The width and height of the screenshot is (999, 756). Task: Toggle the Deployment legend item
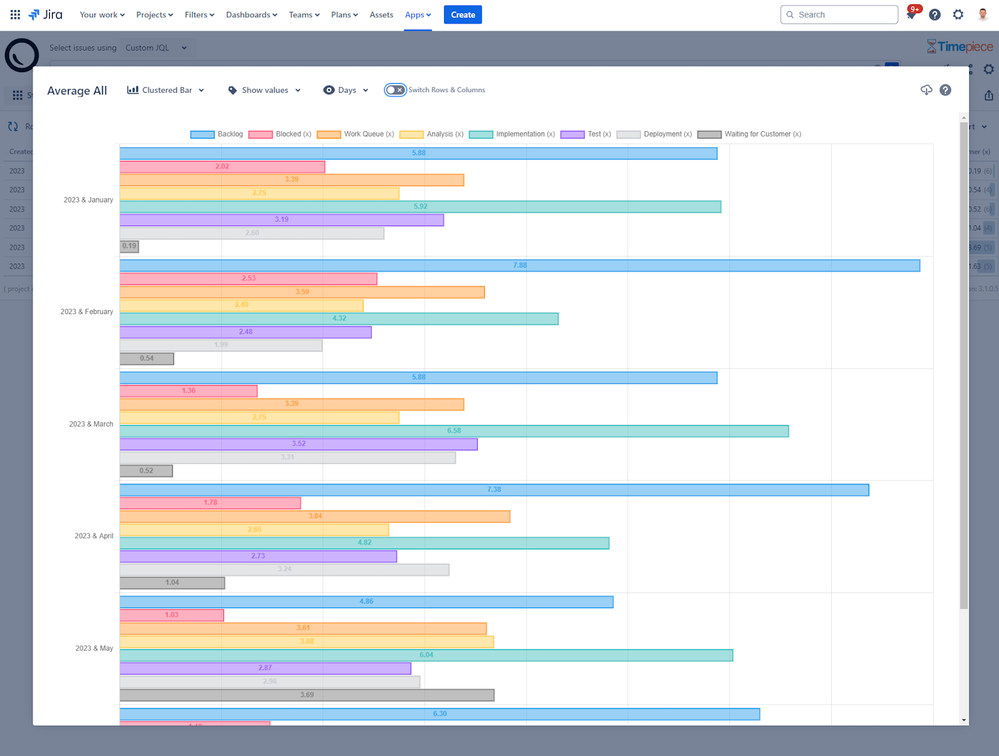(x=654, y=134)
